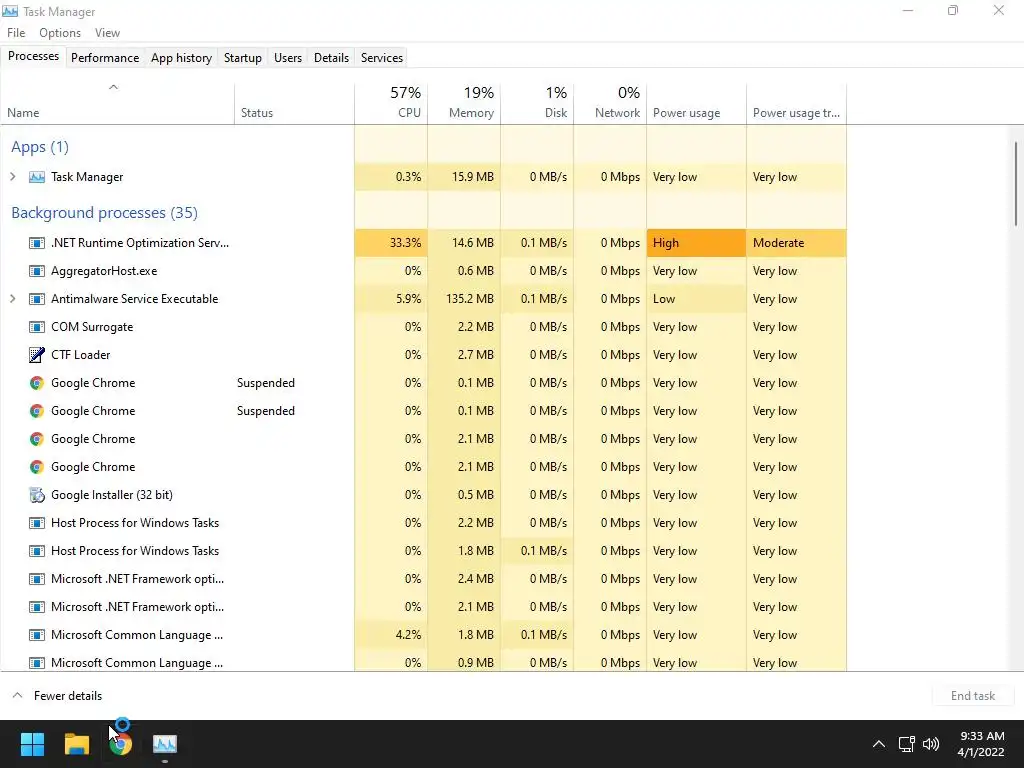
Task: Toggle Name column sort order arrow
Action: 114,87
